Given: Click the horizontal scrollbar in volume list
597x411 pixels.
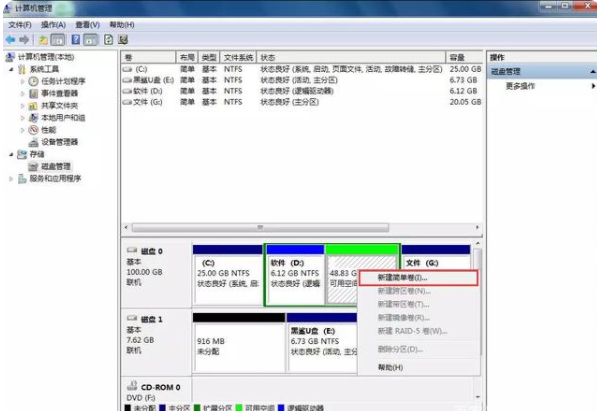Looking at the screenshot, I should pyautogui.click(x=260, y=227).
